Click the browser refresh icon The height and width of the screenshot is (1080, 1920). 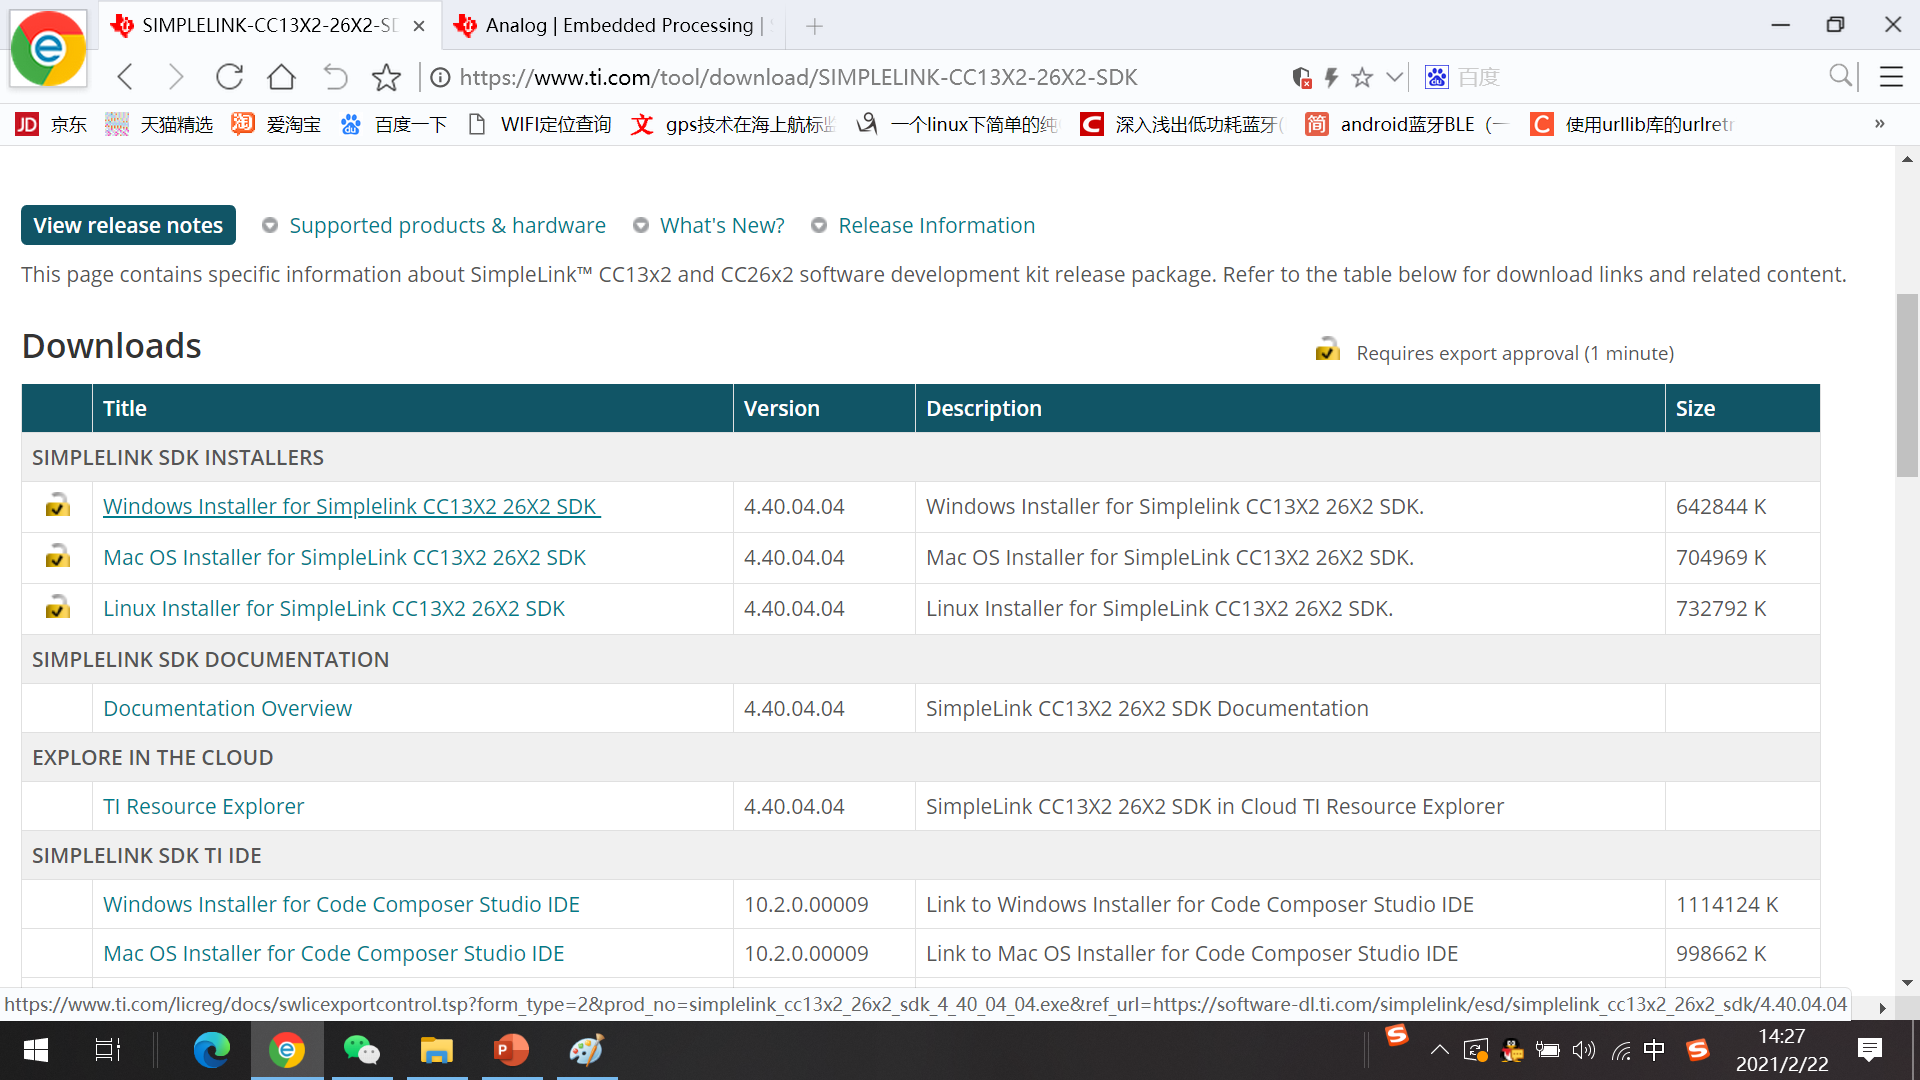[x=230, y=77]
